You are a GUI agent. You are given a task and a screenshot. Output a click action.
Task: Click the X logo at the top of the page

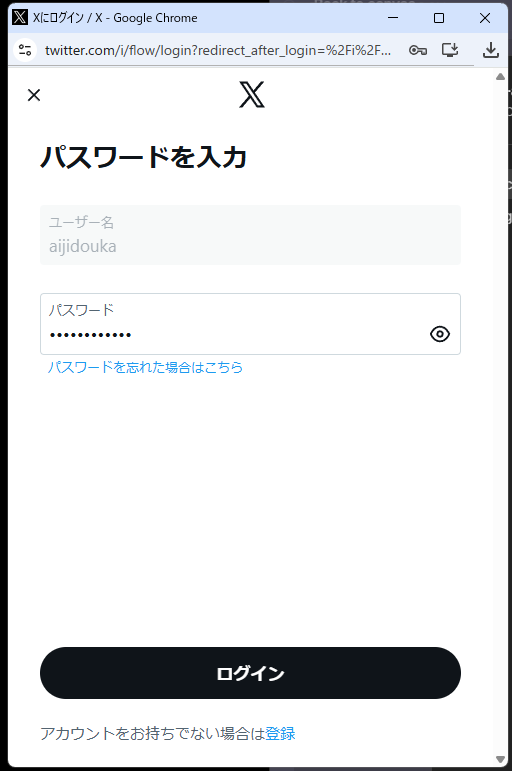point(252,94)
